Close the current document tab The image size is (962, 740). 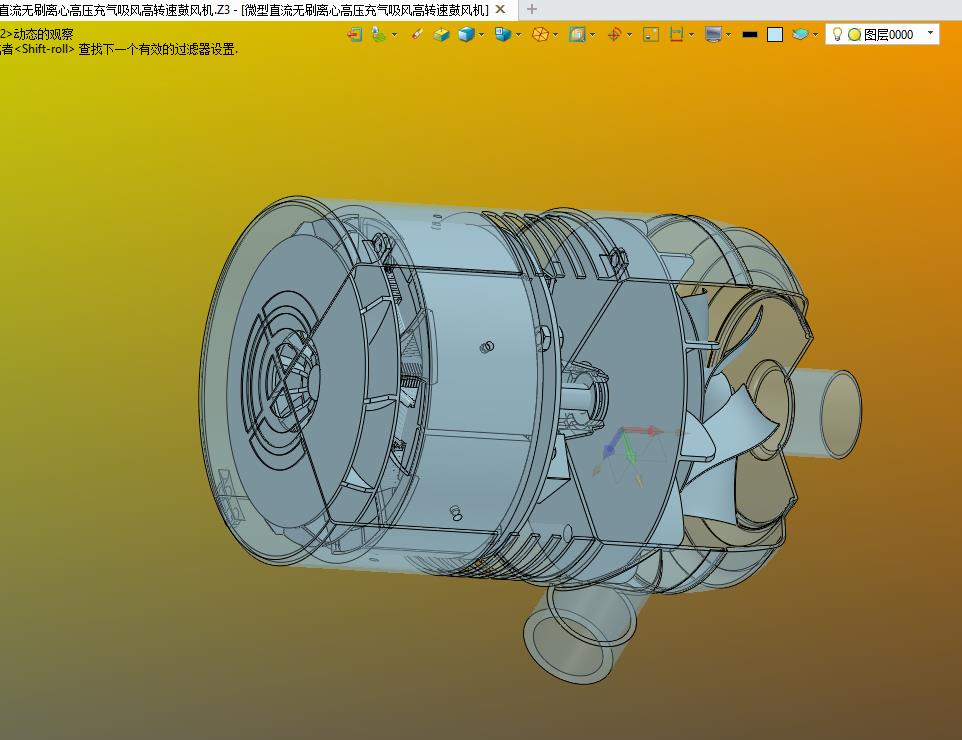(x=501, y=9)
